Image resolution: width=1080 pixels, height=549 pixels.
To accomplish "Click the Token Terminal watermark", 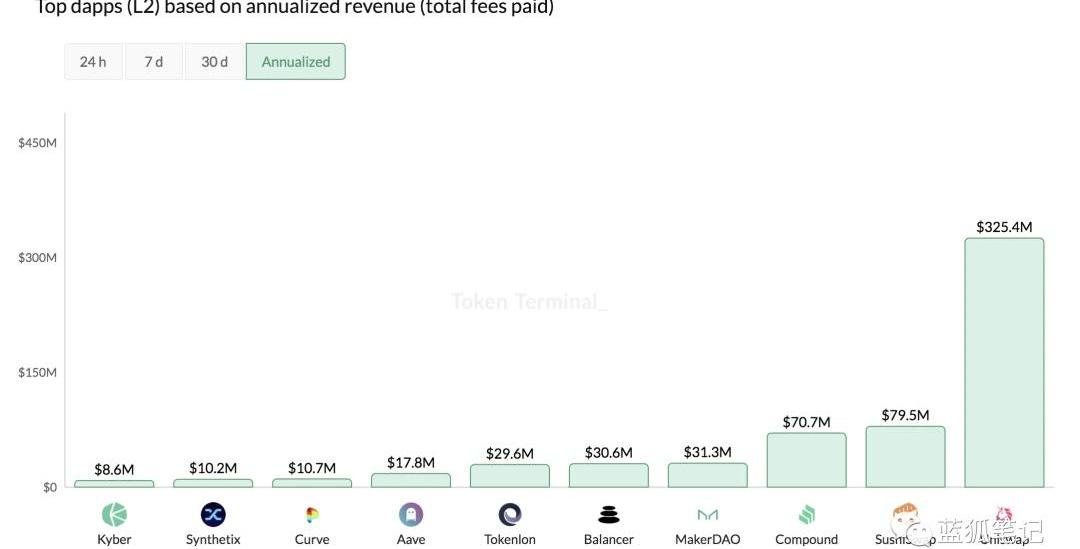I will click(529, 301).
